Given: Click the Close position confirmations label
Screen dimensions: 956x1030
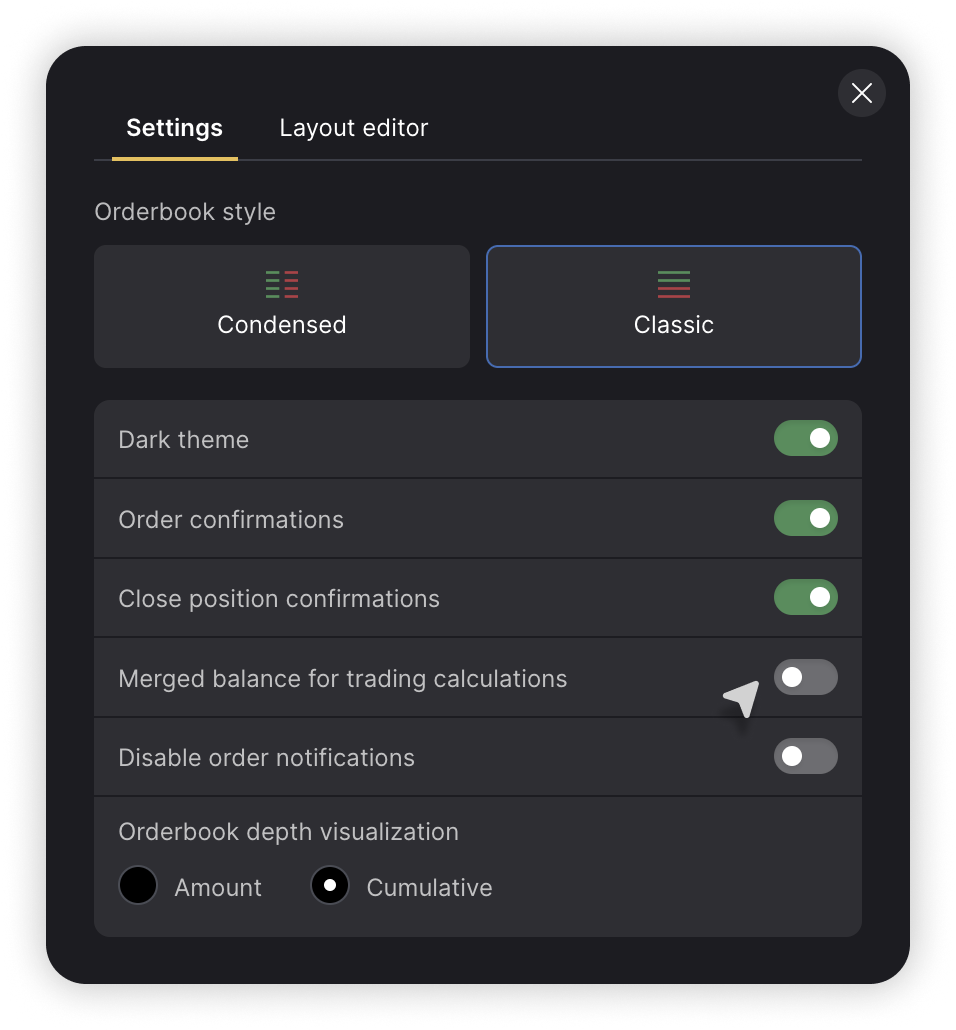Looking at the screenshot, I should click(279, 599).
